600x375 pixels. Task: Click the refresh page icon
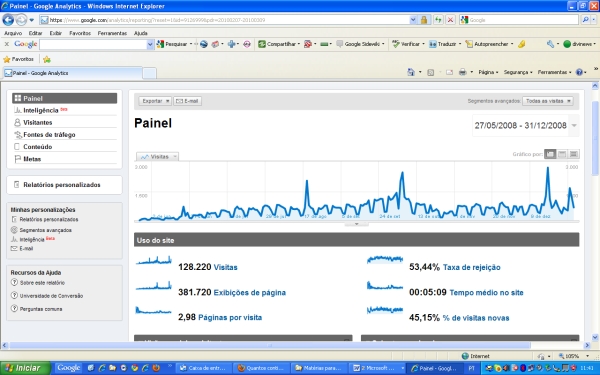438,20
